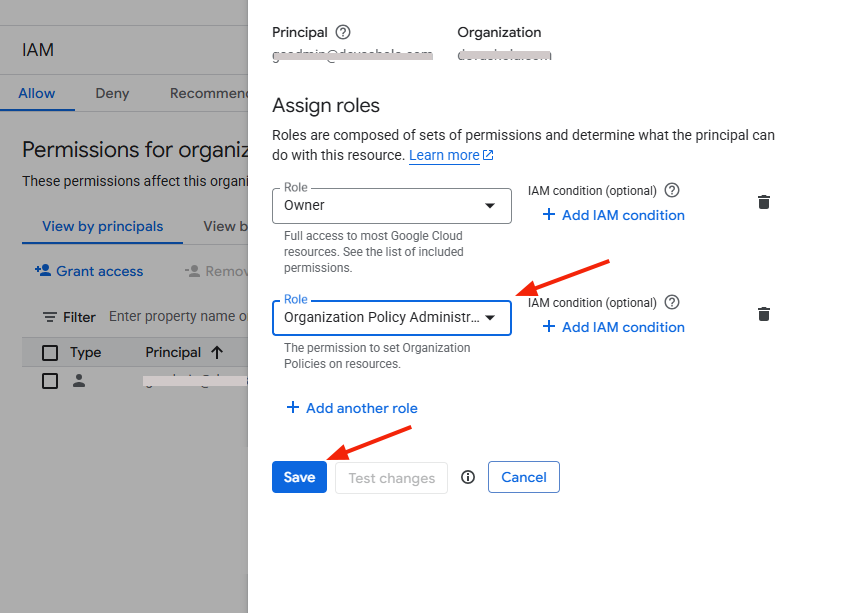Click the Grant access button
This screenshot has width=844, height=613.
click(x=89, y=271)
